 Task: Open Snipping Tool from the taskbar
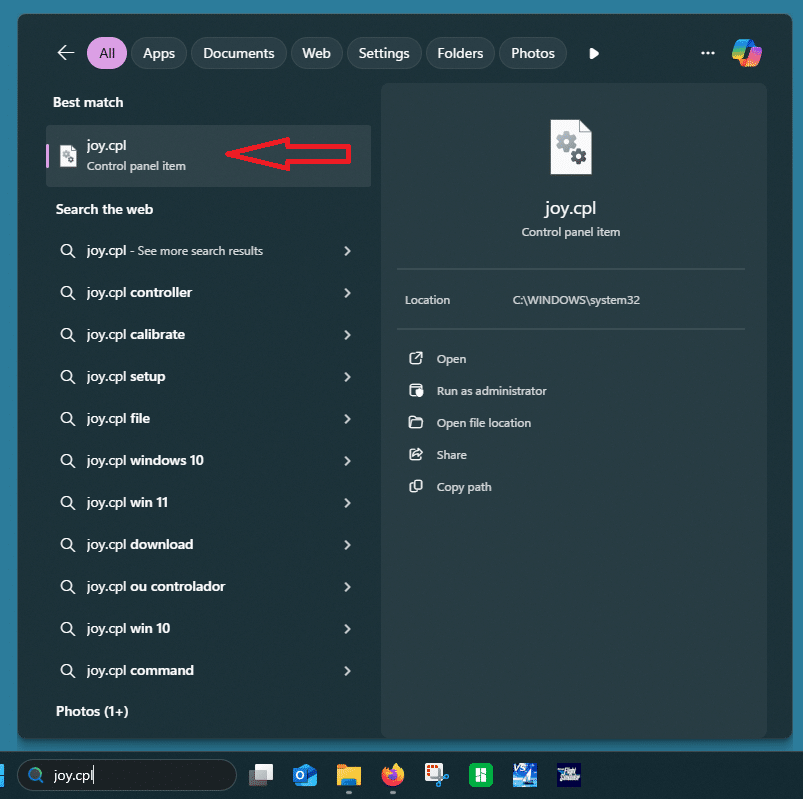(437, 774)
